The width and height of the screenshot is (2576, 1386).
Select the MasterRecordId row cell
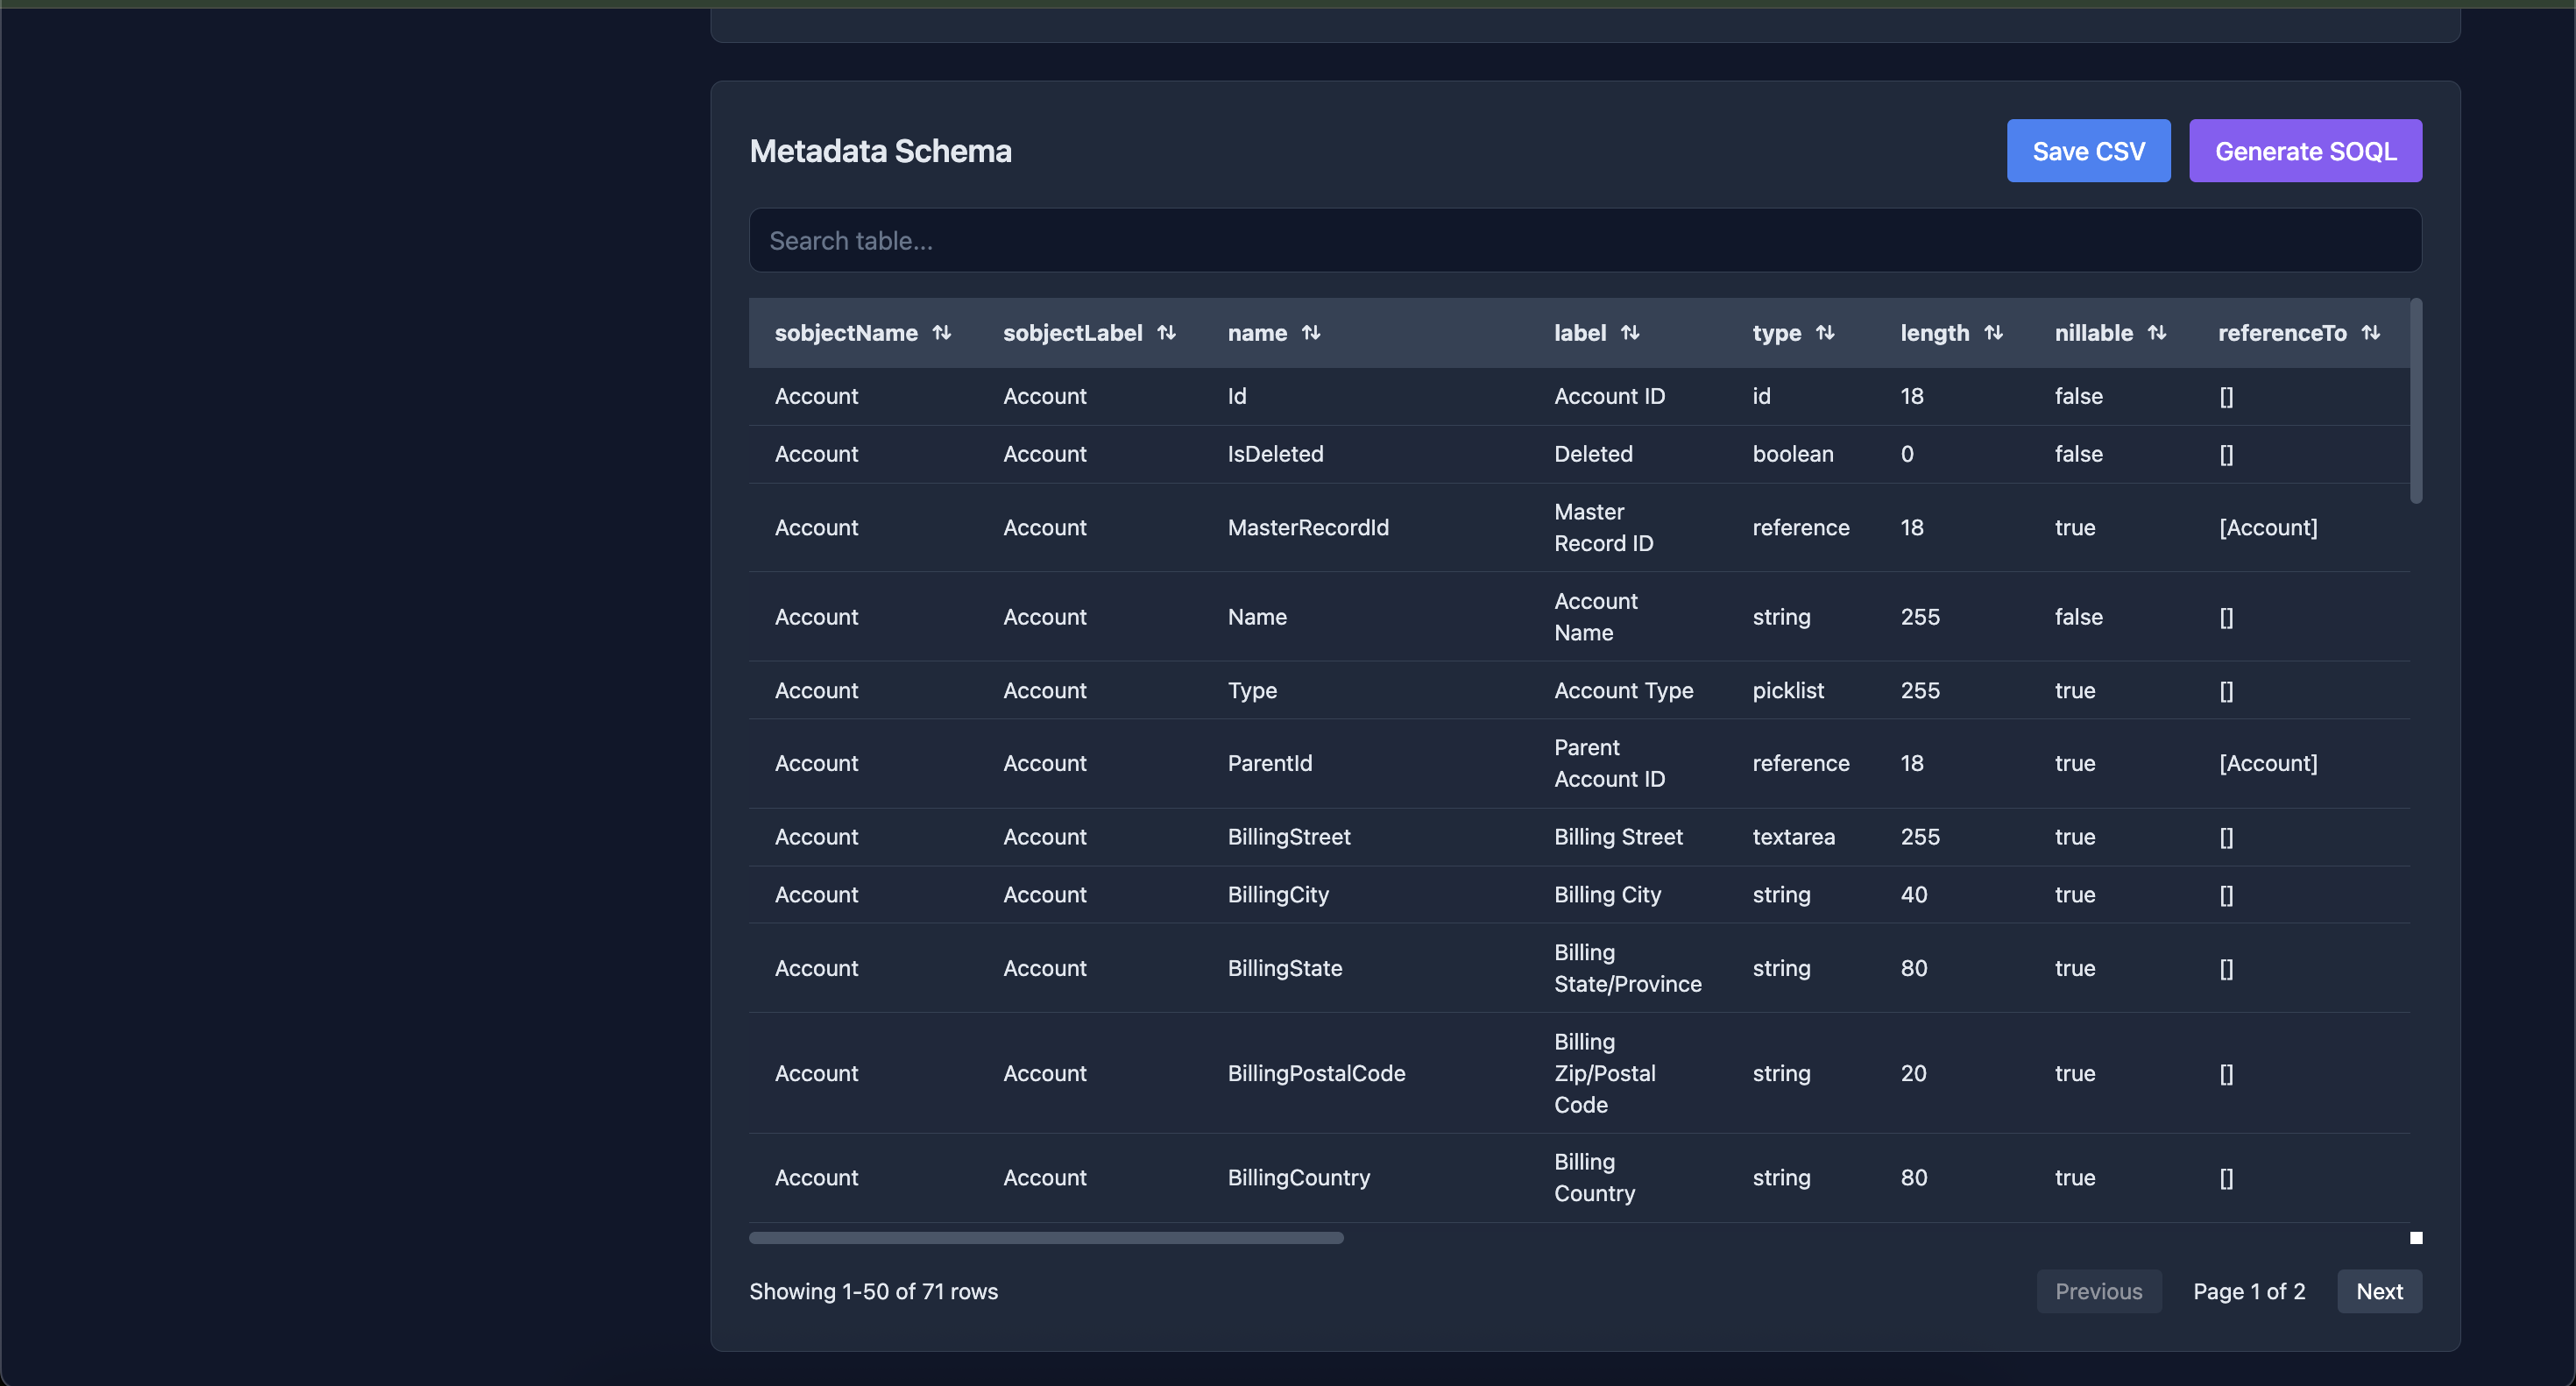[1307, 528]
